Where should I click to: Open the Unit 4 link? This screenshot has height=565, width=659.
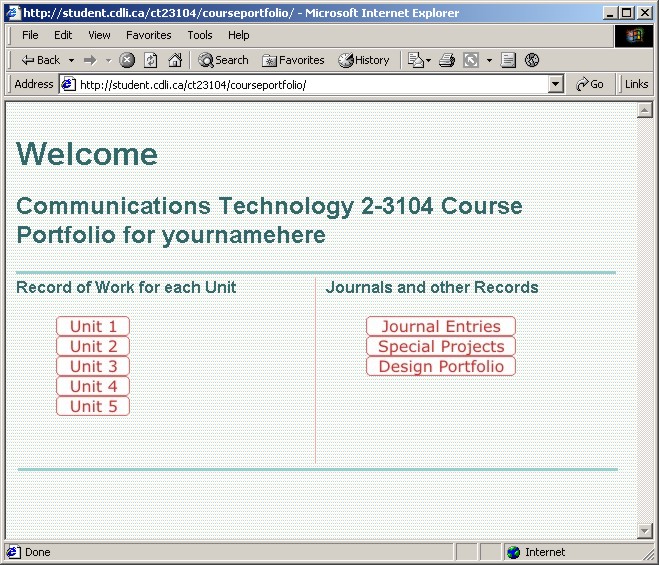(x=93, y=386)
